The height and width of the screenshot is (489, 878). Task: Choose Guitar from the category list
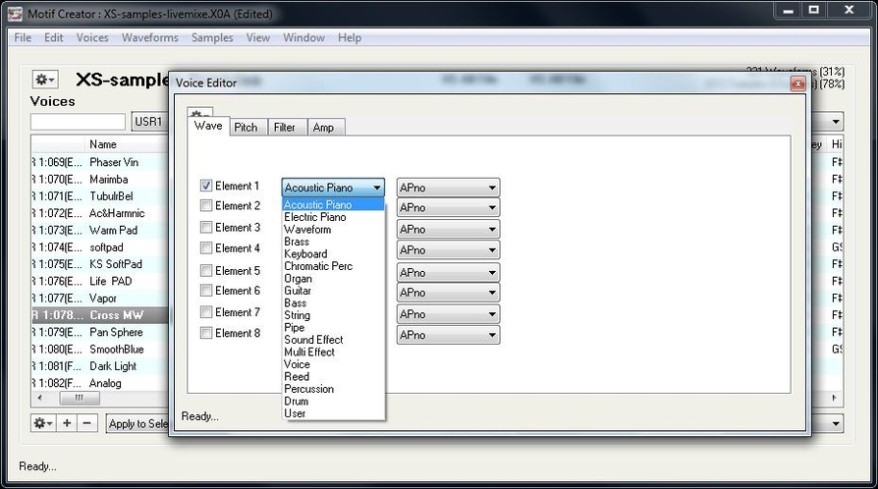(333, 291)
